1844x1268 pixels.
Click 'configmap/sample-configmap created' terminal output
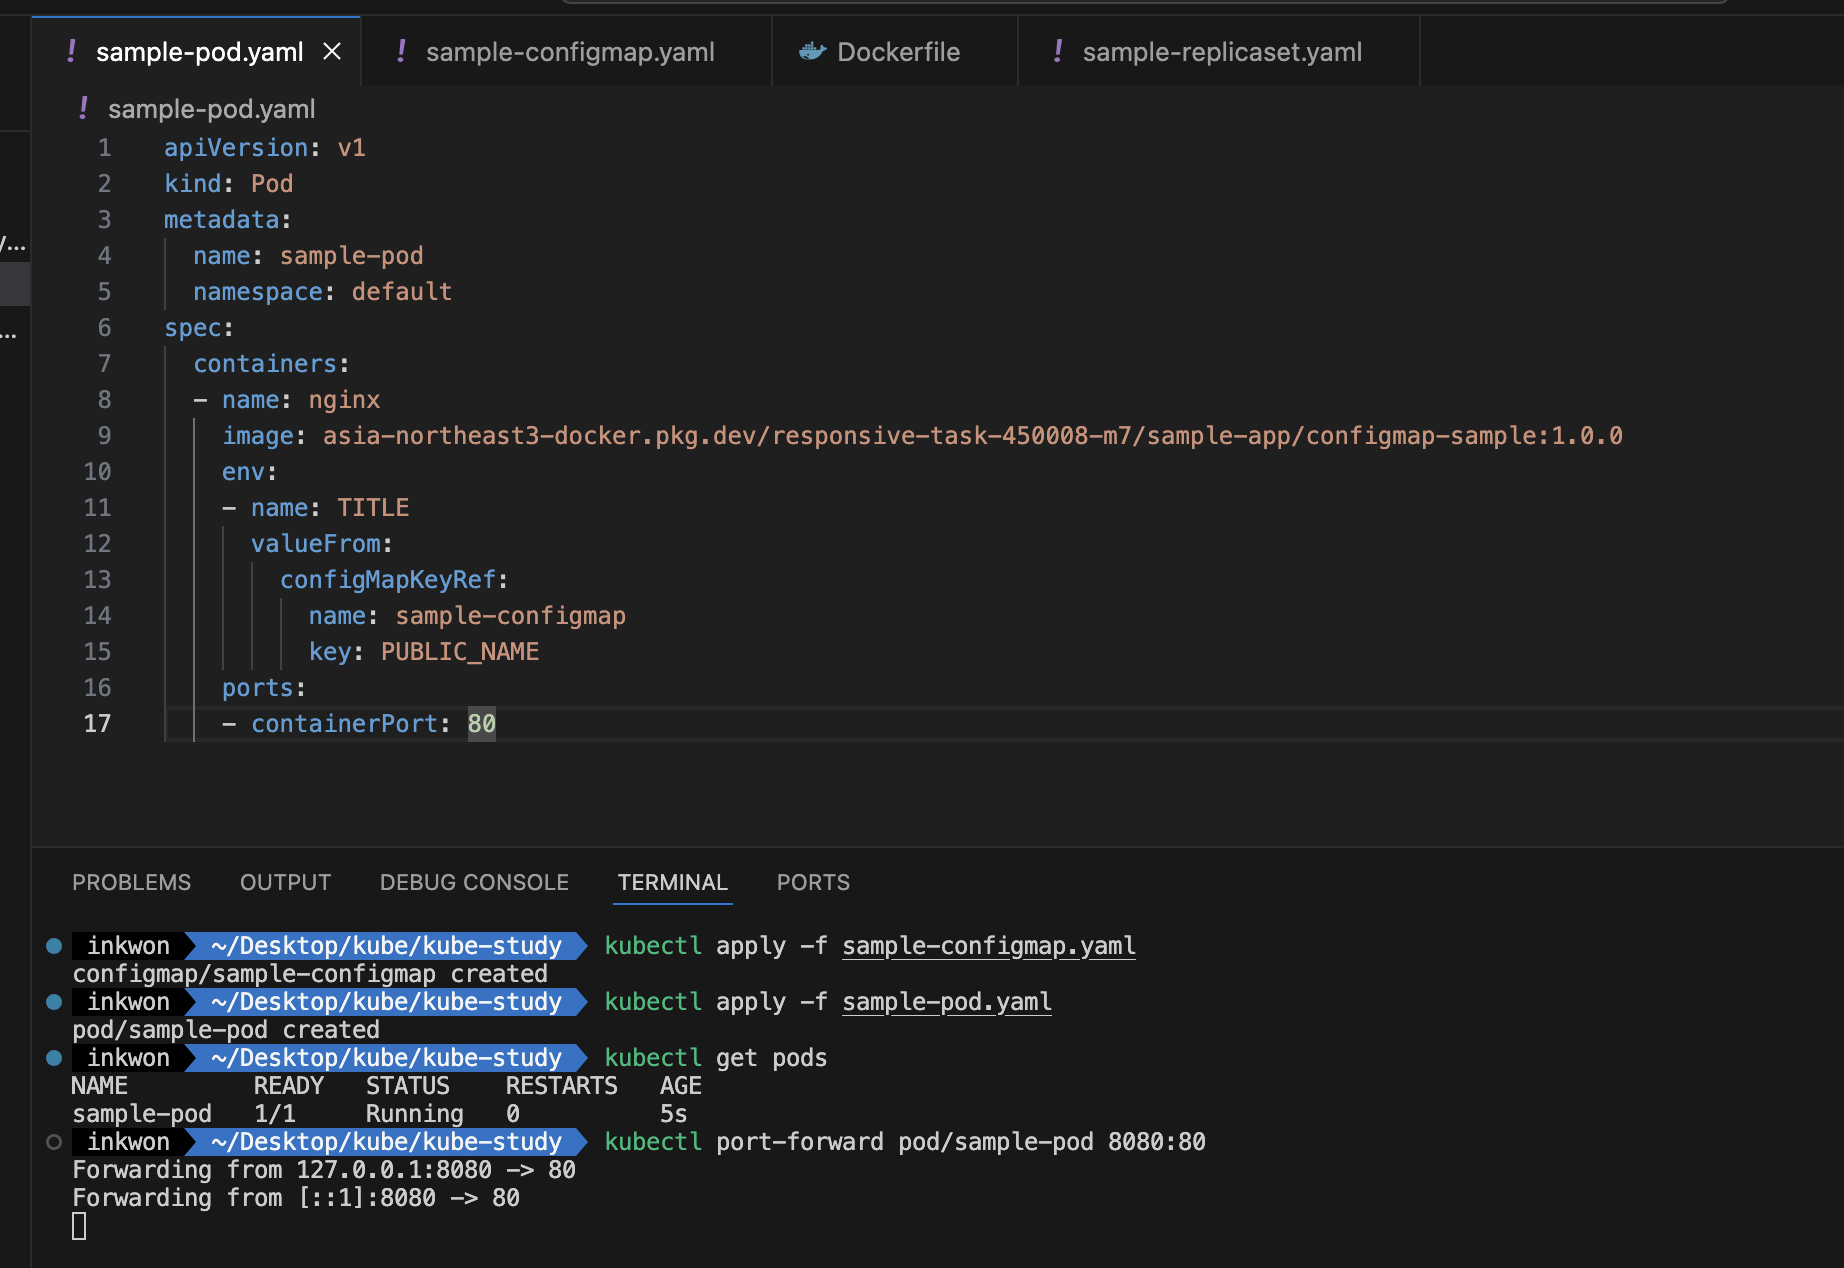(310, 974)
